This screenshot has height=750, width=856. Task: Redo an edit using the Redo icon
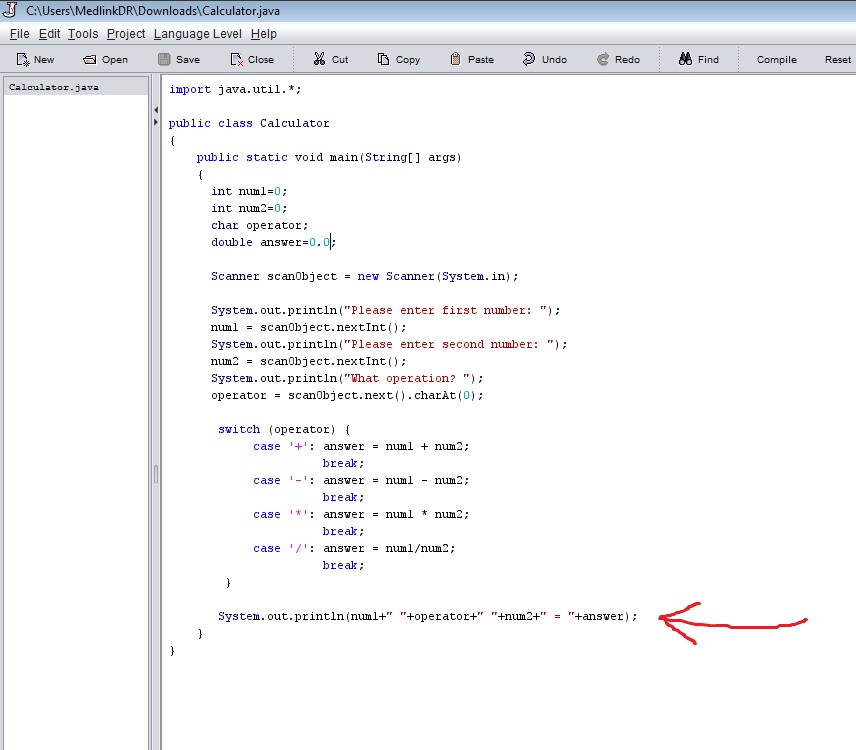pos(618,59)
